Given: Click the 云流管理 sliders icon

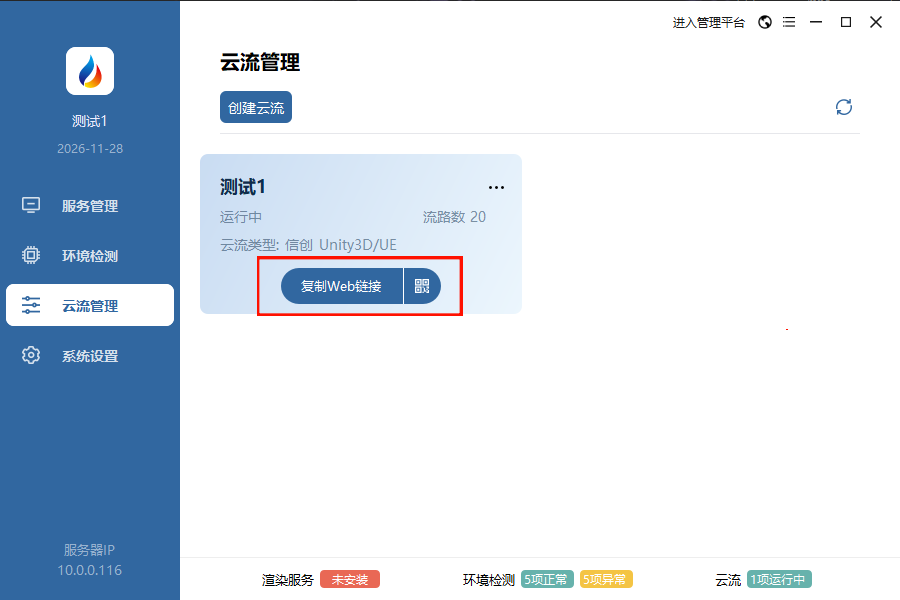Looking at the screenshot, I should pyautogui.click(x=31, y=305).
